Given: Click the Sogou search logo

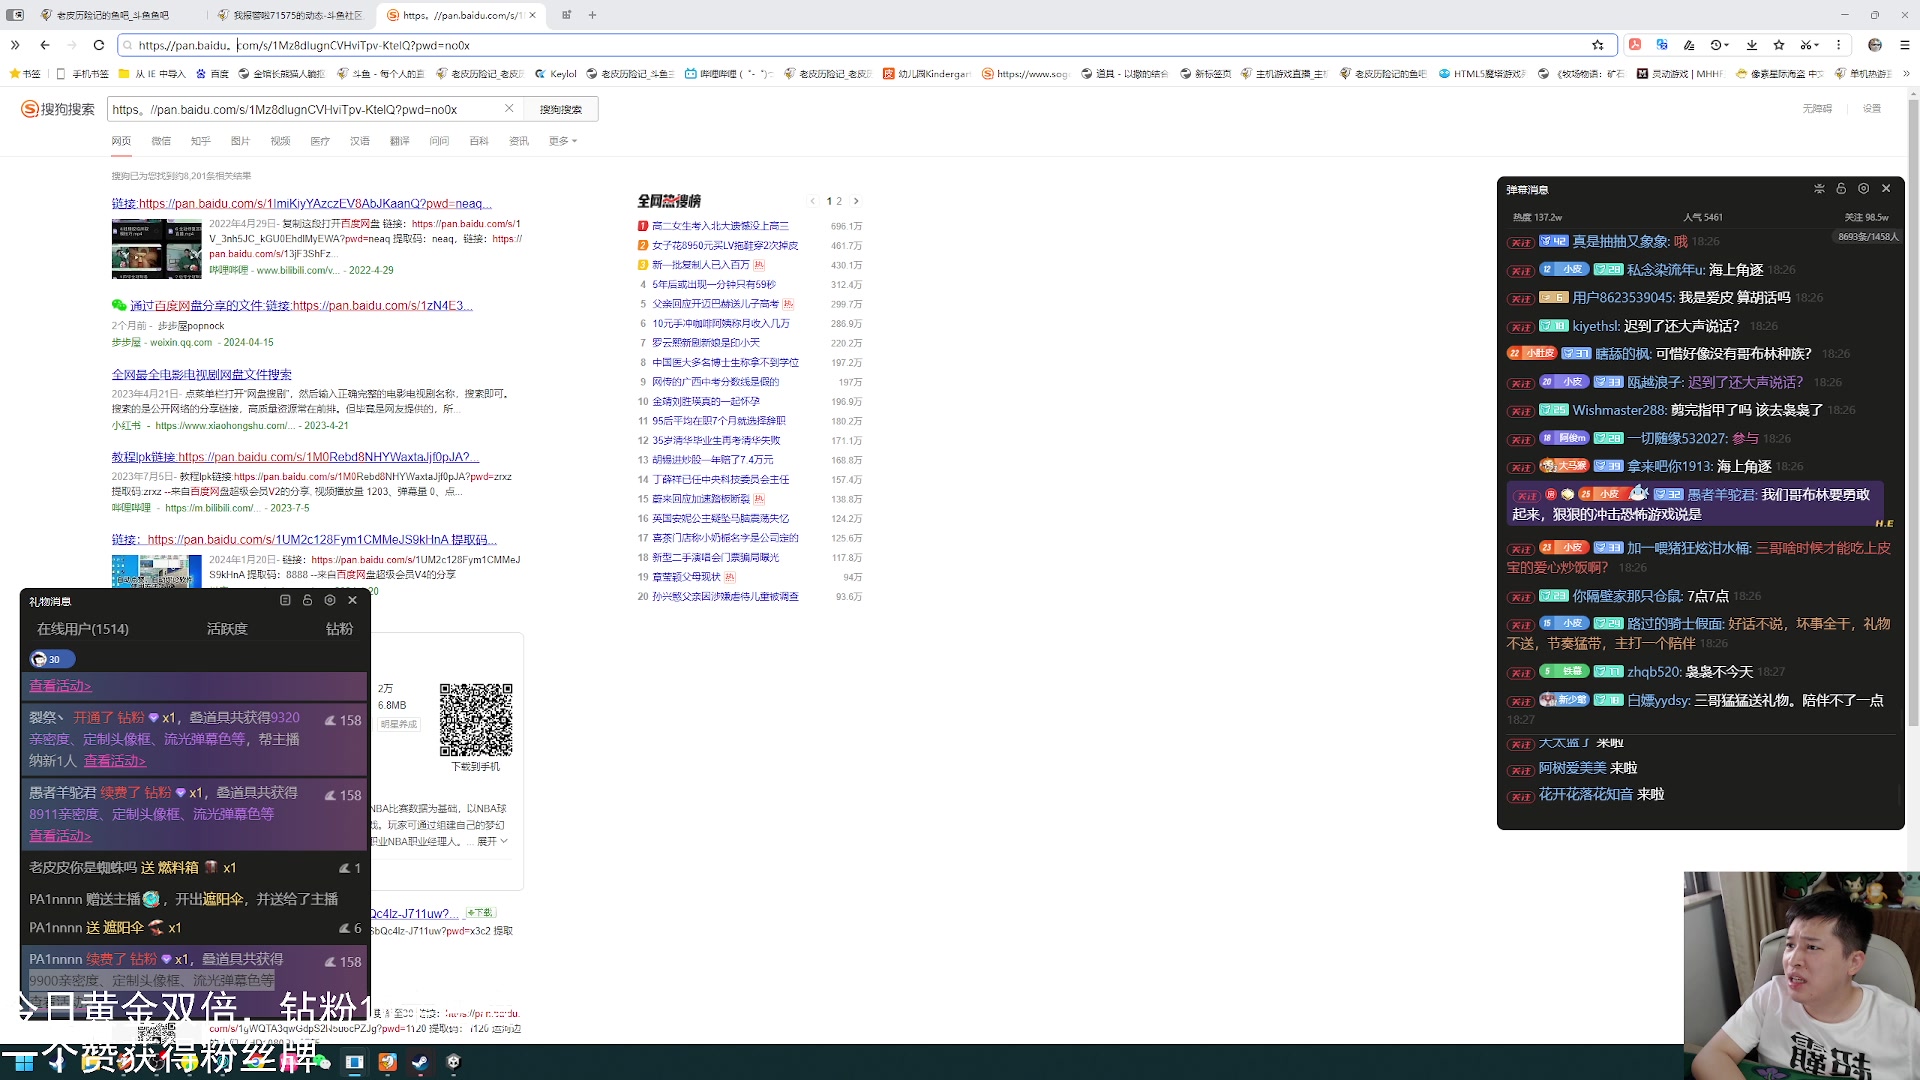Looking at the screenshot, I should (x=58, y=109).
